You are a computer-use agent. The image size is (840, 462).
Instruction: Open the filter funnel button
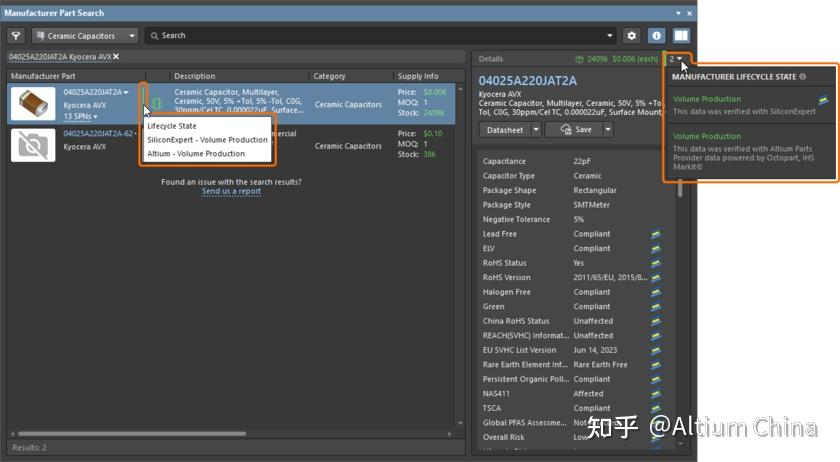(16, 36)
